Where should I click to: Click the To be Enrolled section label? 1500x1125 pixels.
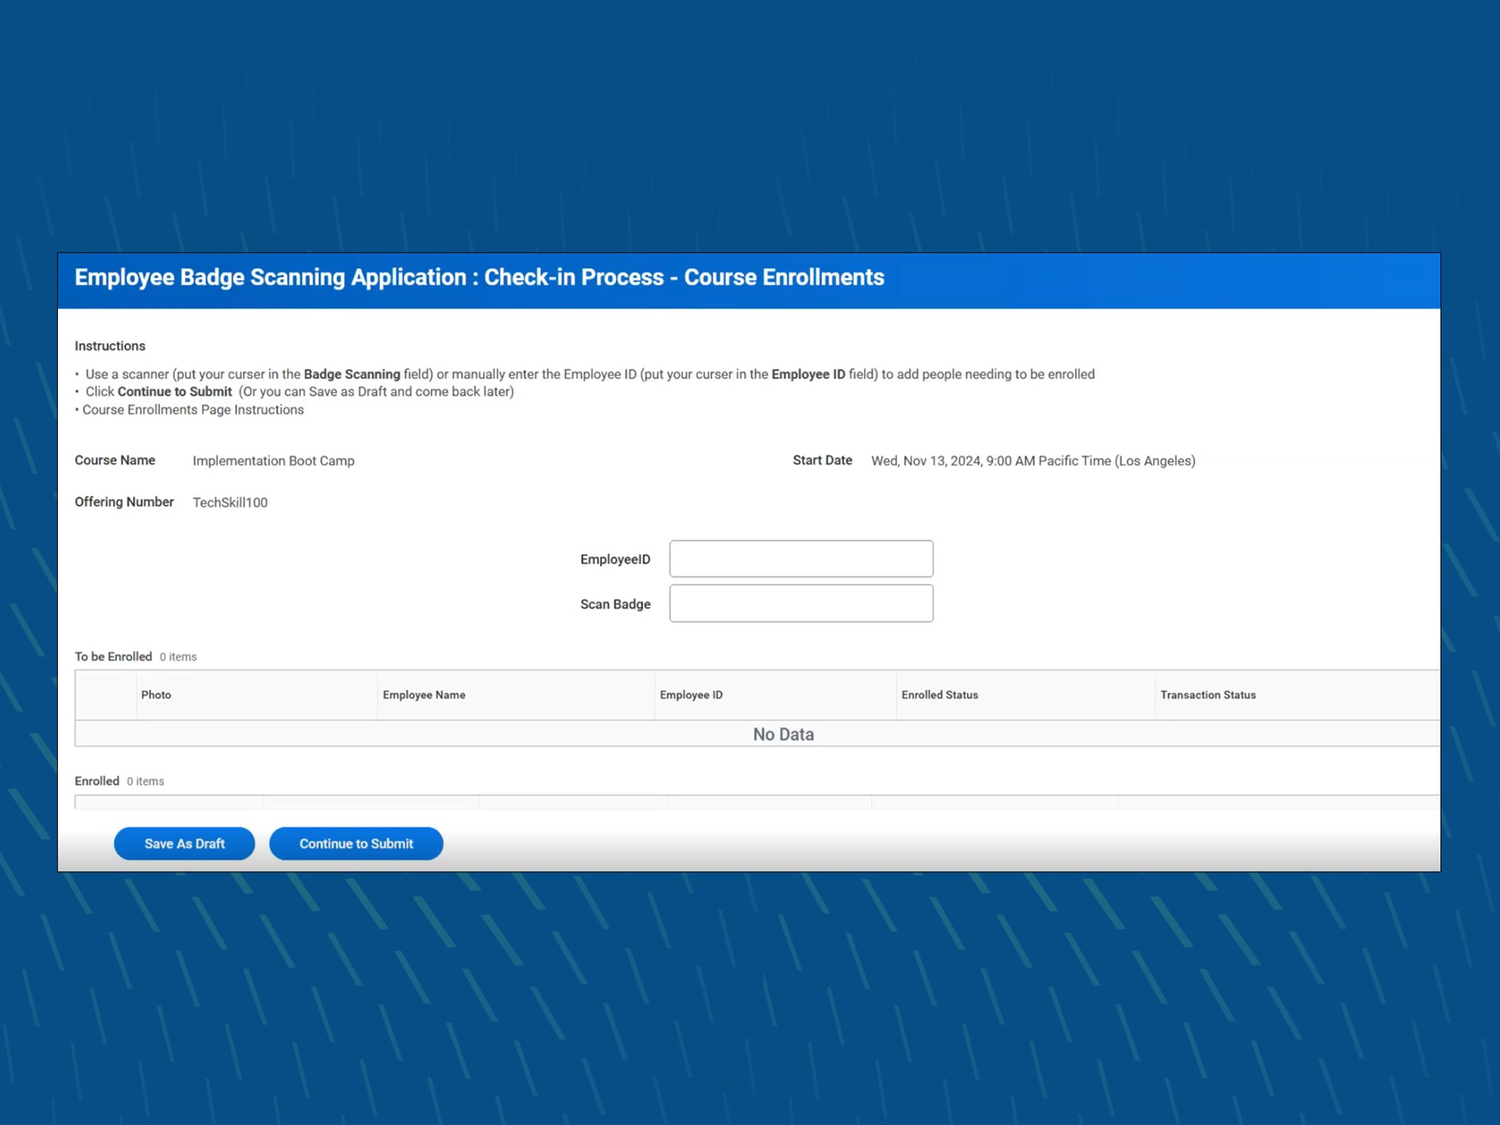click(x=113, y=656)
